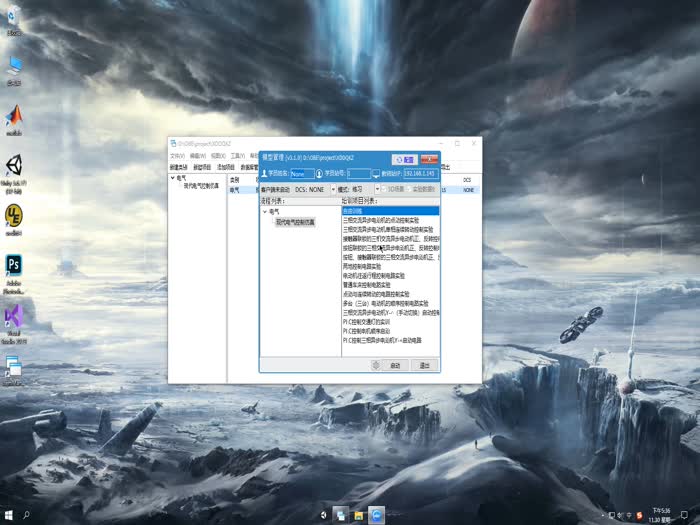Click the 配置 button in dialog header
This screenshot has width=700, height=525.
tap(404, 158)
